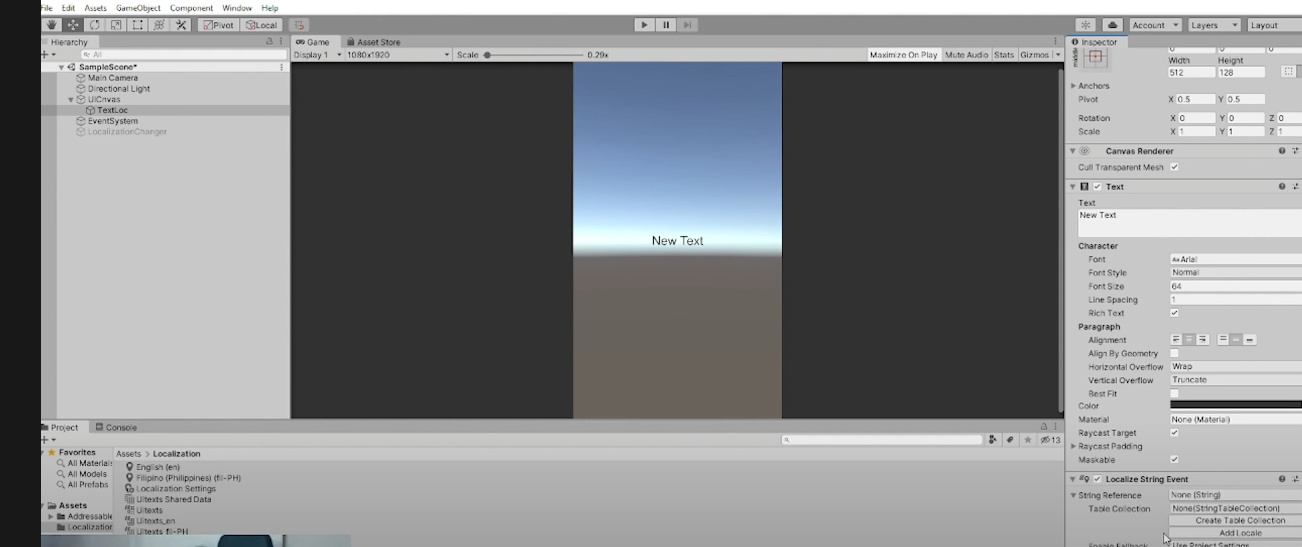Screen dimensions: 1302x547
Task: Toggle the Local handle rotation button
Action: 262,25
